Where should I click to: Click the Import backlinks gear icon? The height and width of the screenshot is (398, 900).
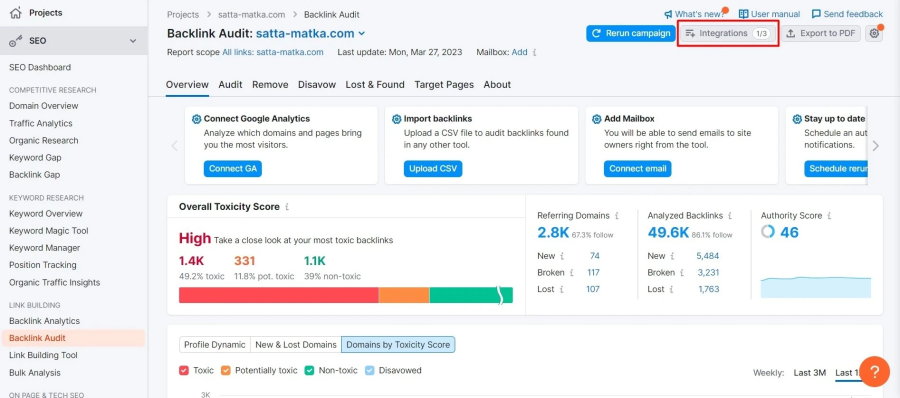coord(397,119)
